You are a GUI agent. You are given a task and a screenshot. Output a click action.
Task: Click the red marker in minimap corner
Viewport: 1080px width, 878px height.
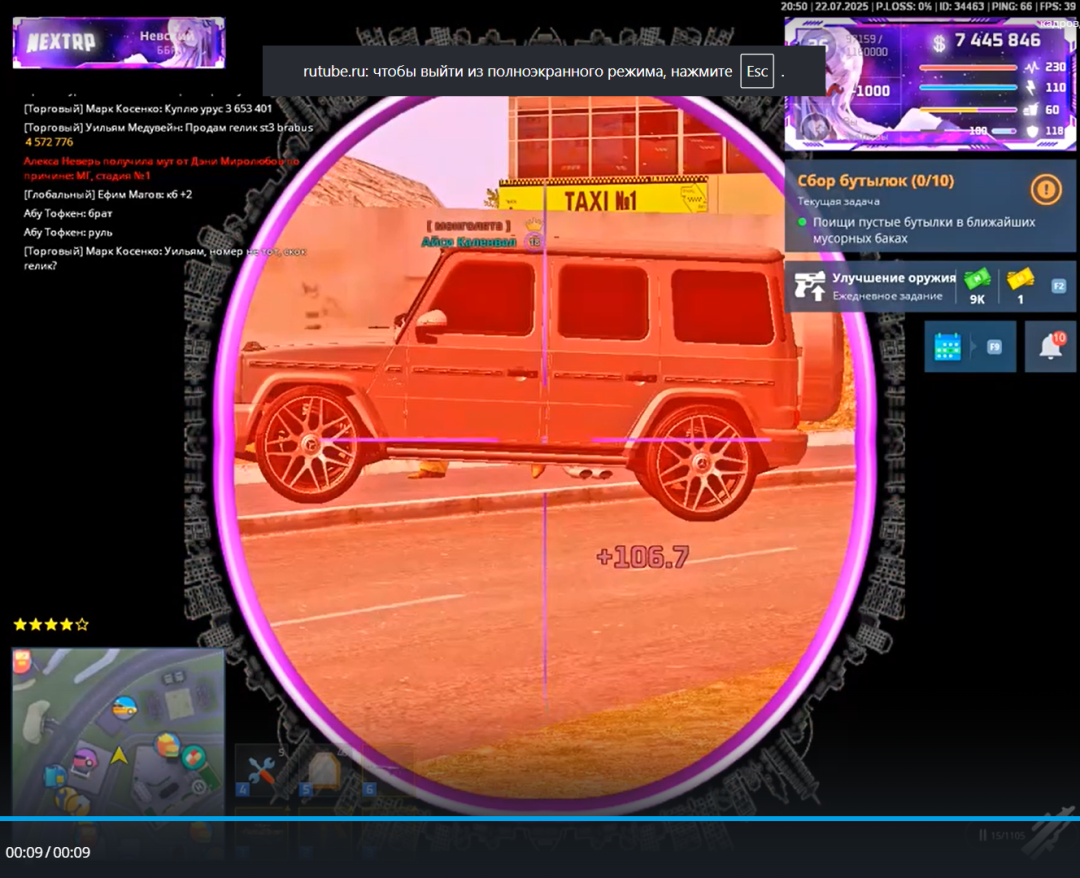(x=21, y=662)
